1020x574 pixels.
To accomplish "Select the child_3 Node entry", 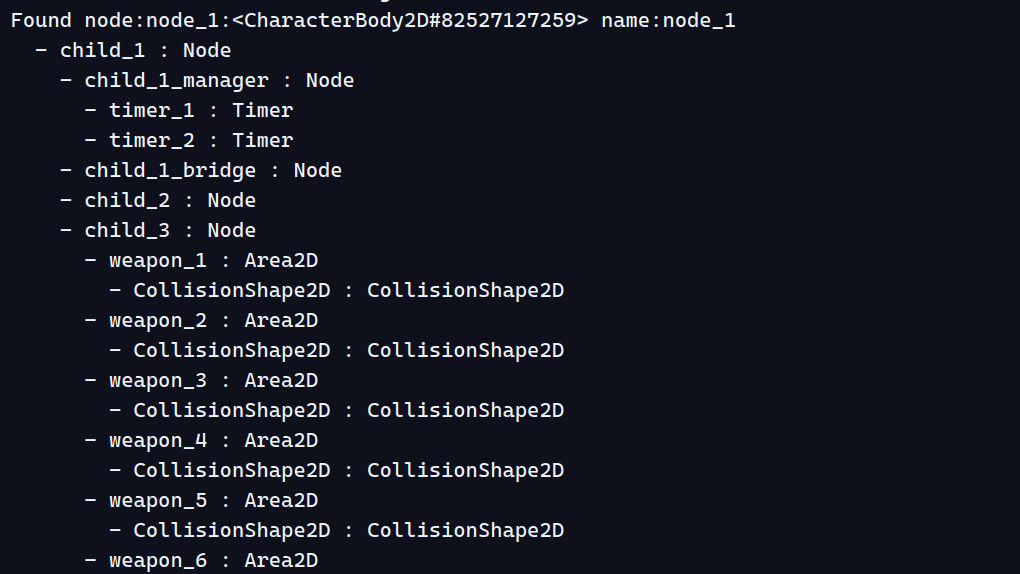I will coord(157,230).
